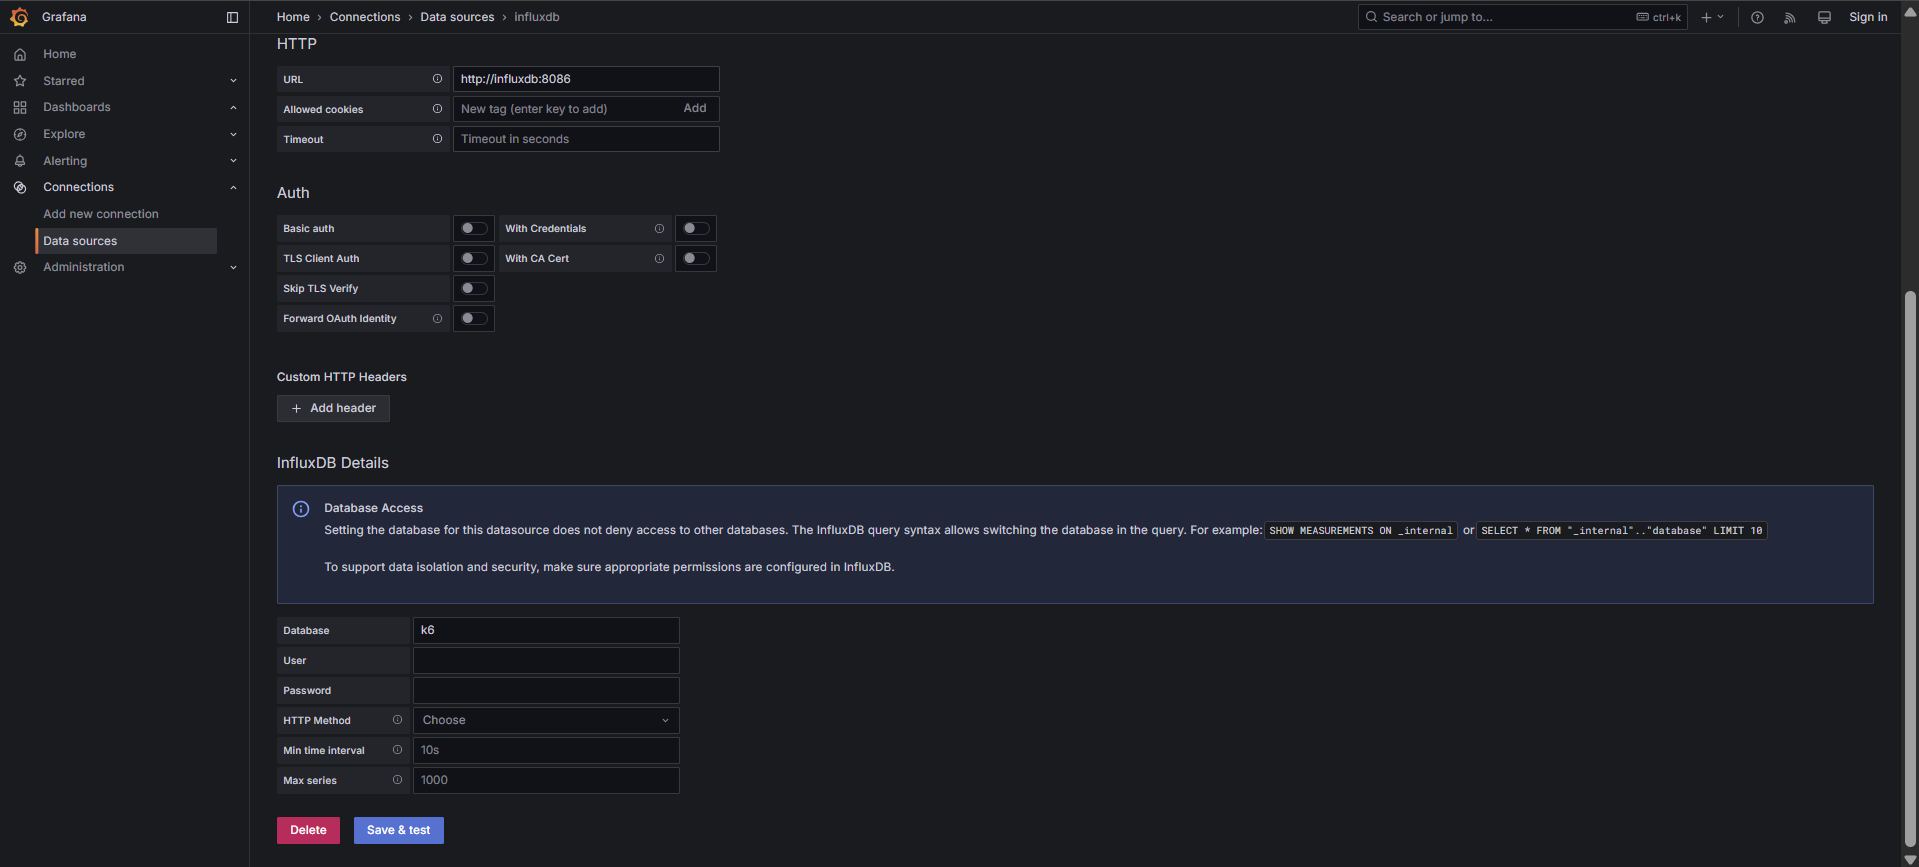Open Alerting in the sidebar menu
The image size is (1919, 867).
[65, 161]
